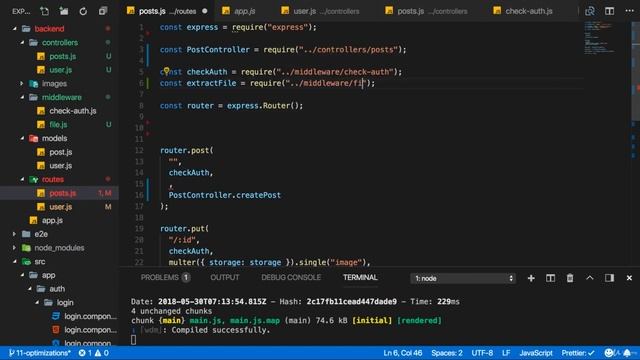The image size is (640, 360).
Task: Collapse the auth folder
Action: coord(30,289)
